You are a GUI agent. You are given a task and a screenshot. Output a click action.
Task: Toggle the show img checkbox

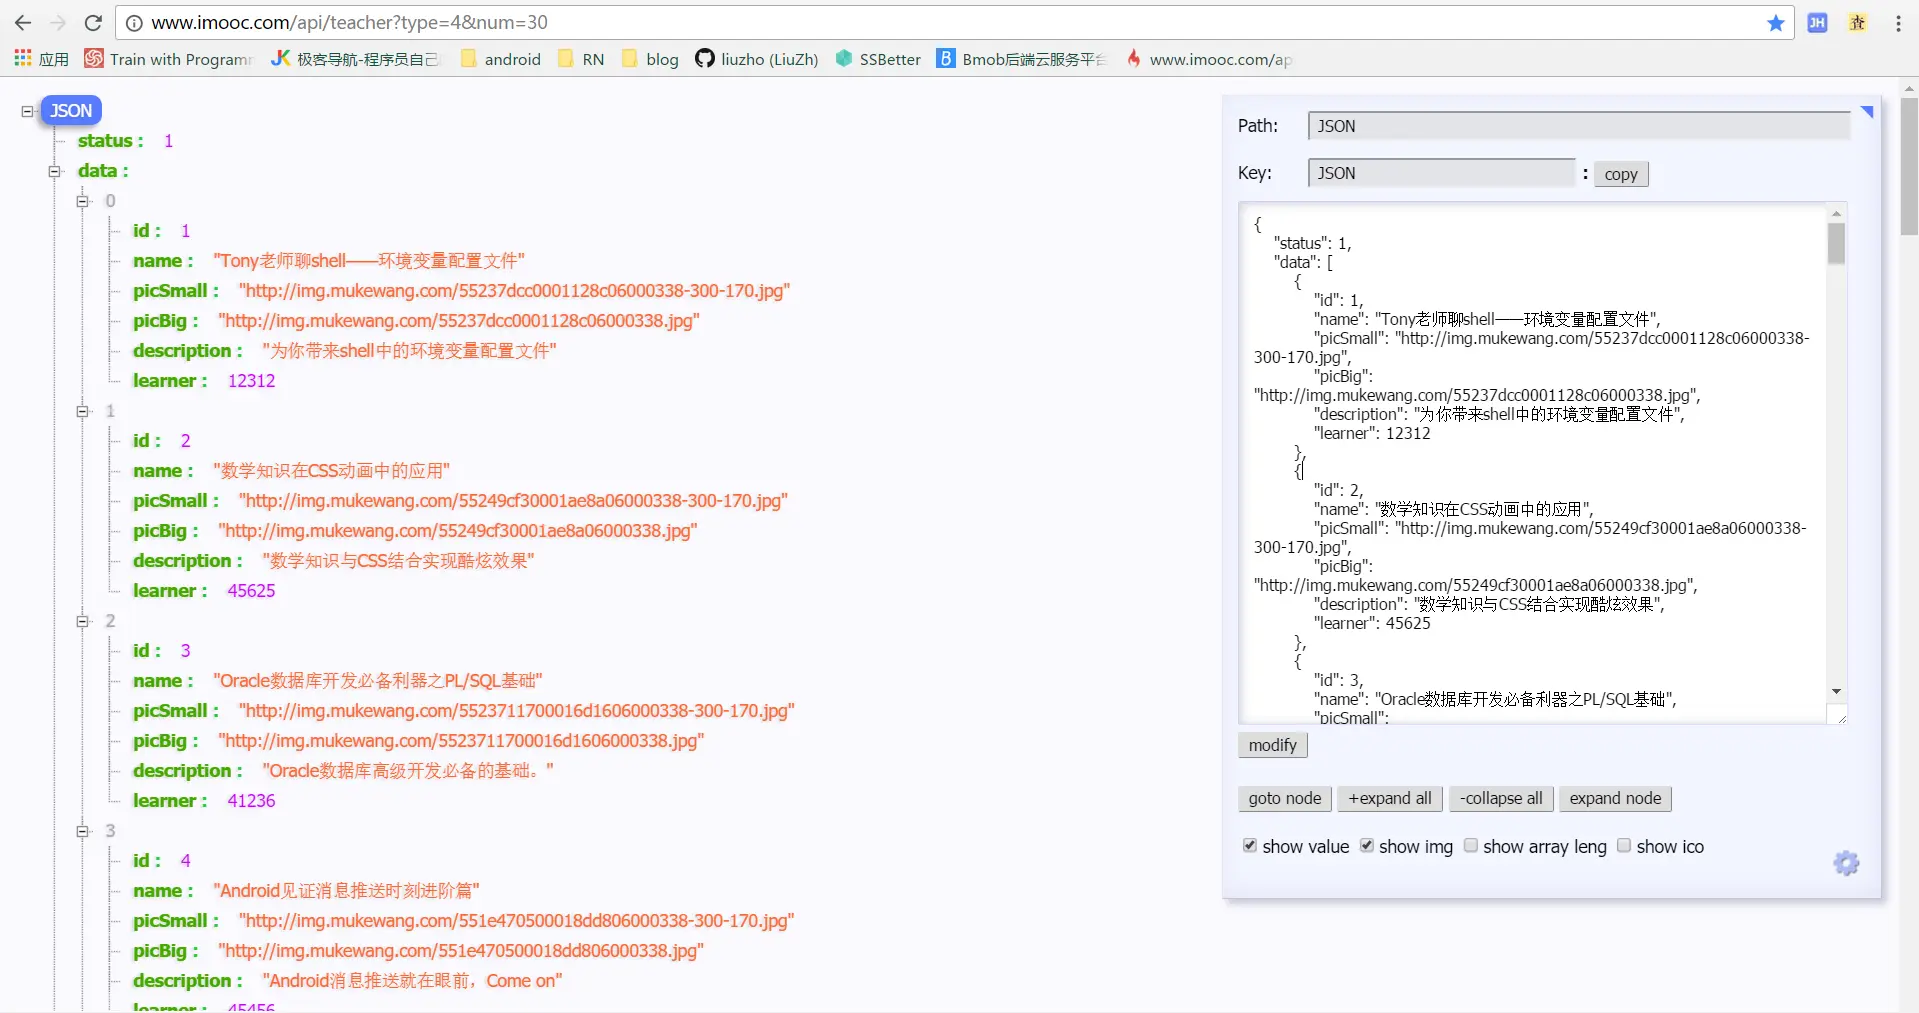[x=1366, y=846]
